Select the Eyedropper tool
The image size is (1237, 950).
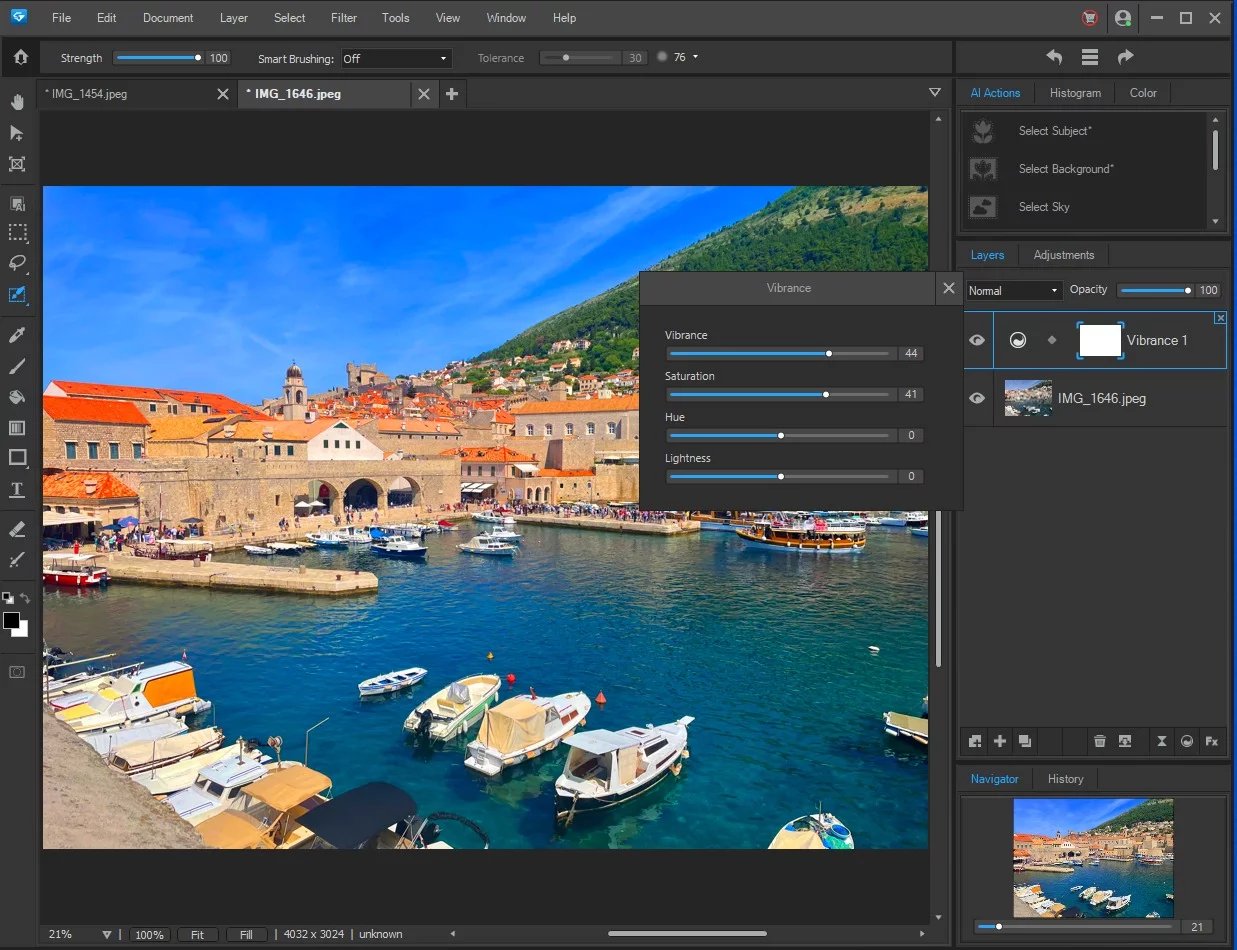[x=17, y=334]
